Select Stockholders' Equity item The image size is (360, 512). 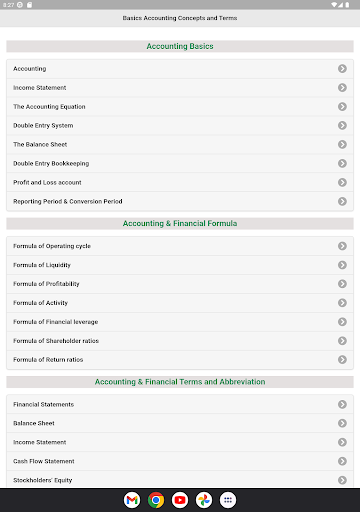point(180,480)
